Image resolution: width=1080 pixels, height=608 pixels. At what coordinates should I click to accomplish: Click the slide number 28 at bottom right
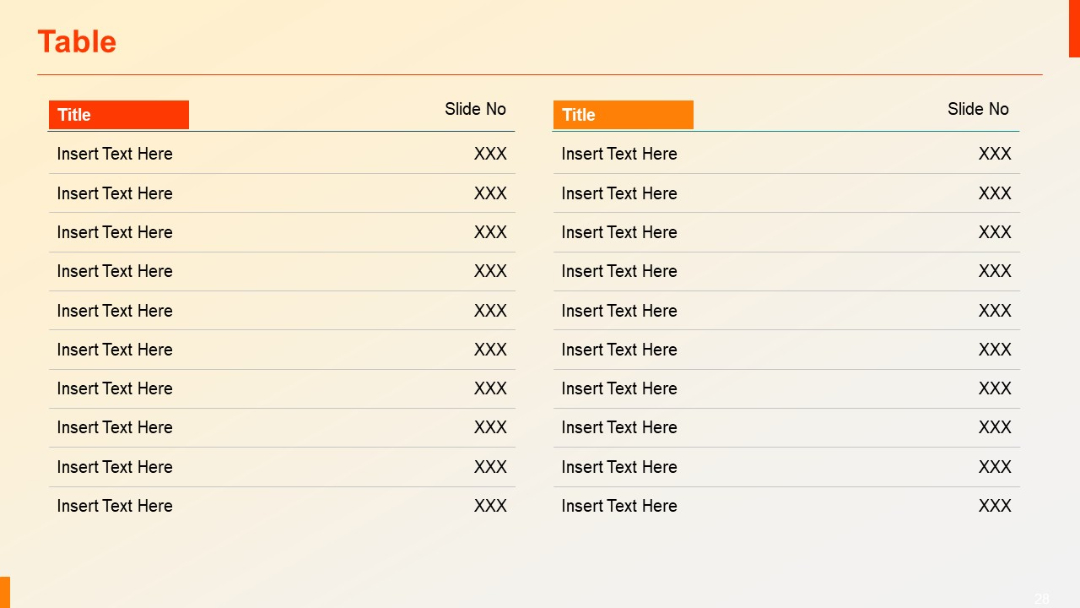1041,599
